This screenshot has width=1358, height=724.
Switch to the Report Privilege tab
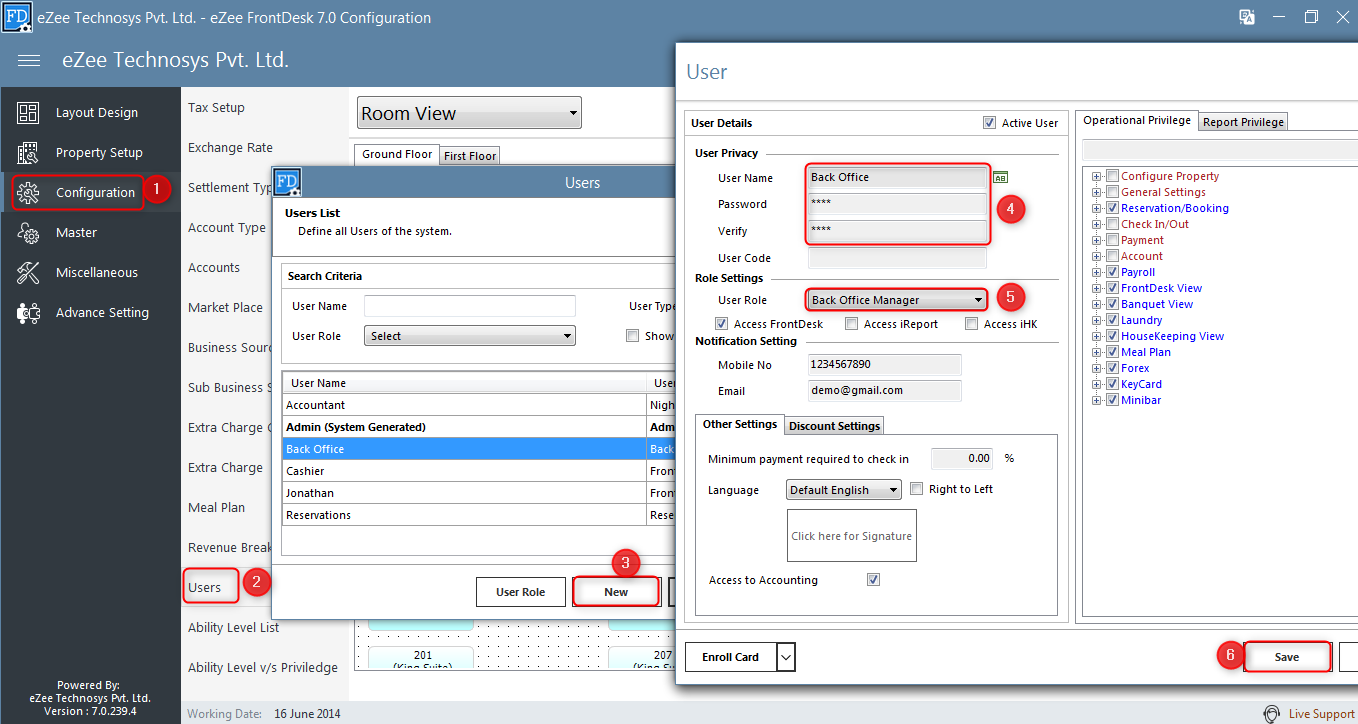pos(1243,122)
